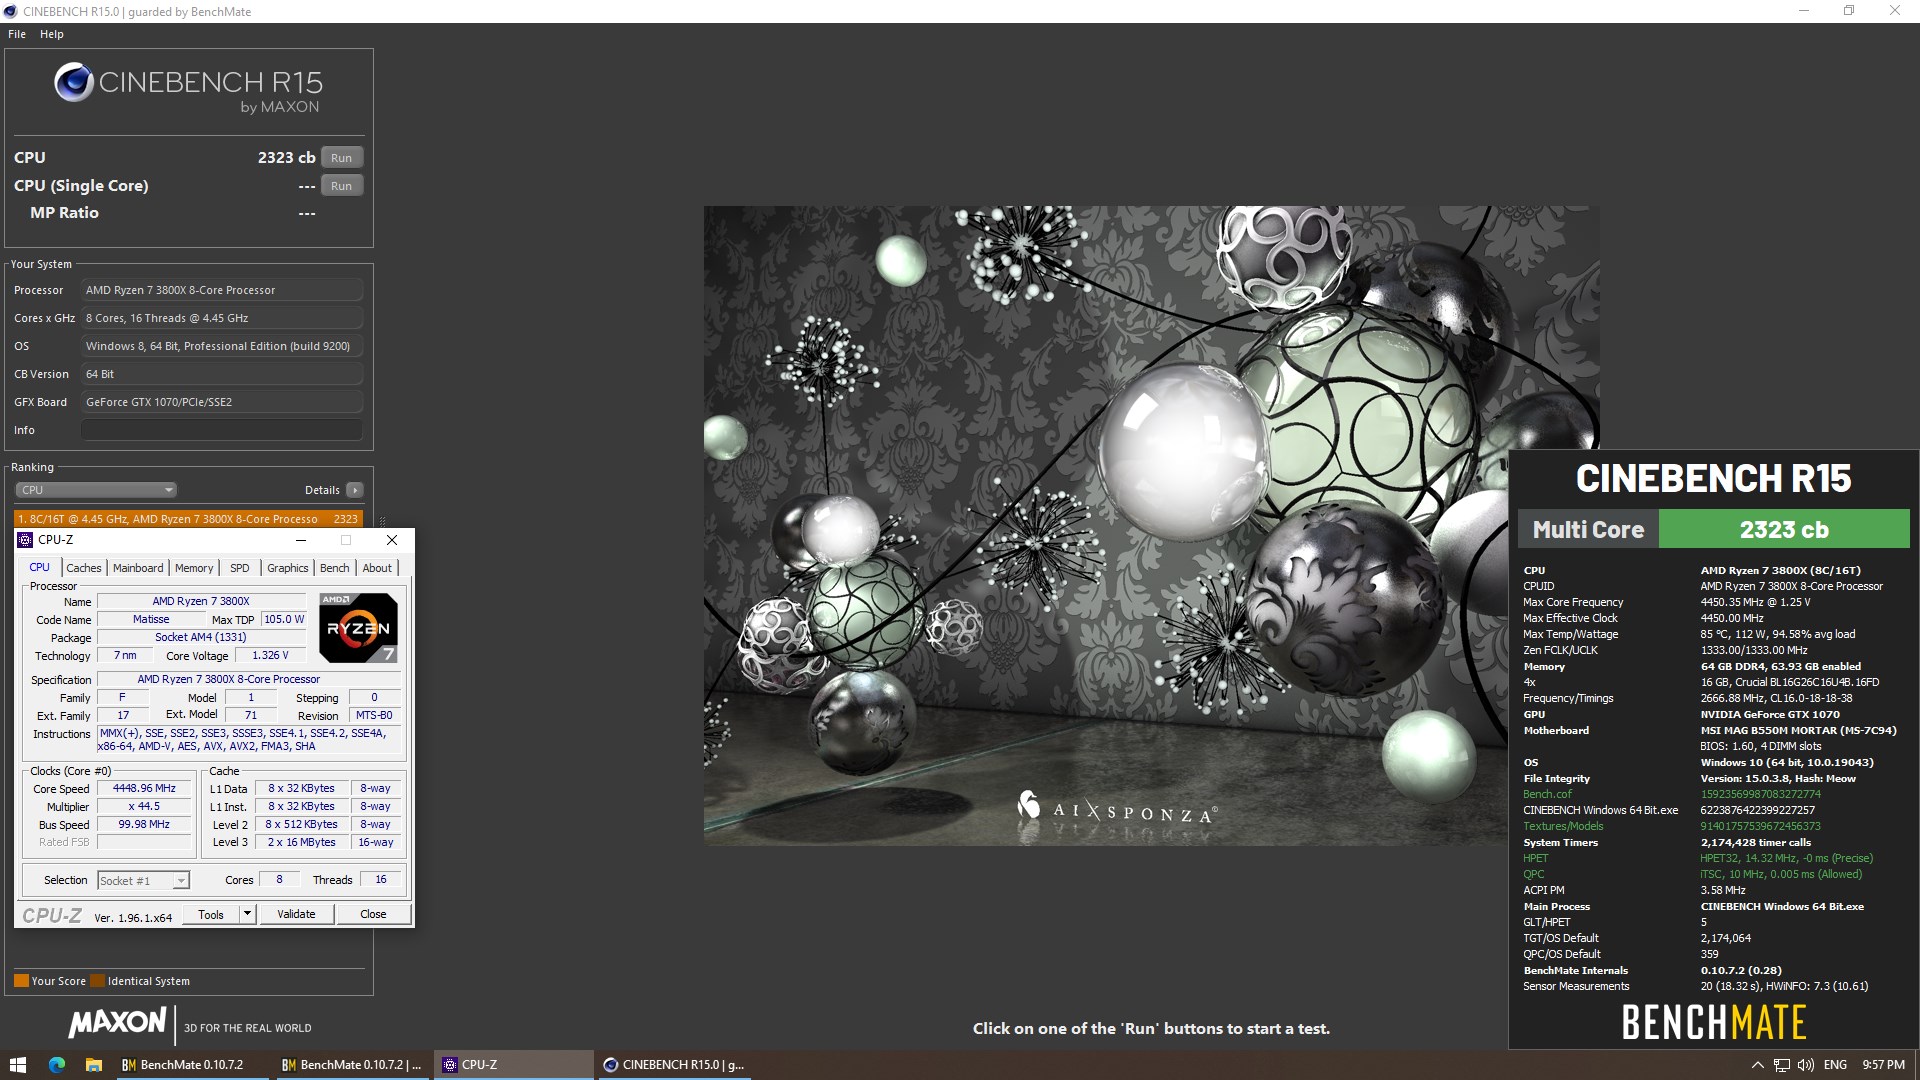Image resolution: width=1920 pixels, height=1080 pixels.
Task: Expand the Tools dropdown arrow
Action: coord(248,915)
